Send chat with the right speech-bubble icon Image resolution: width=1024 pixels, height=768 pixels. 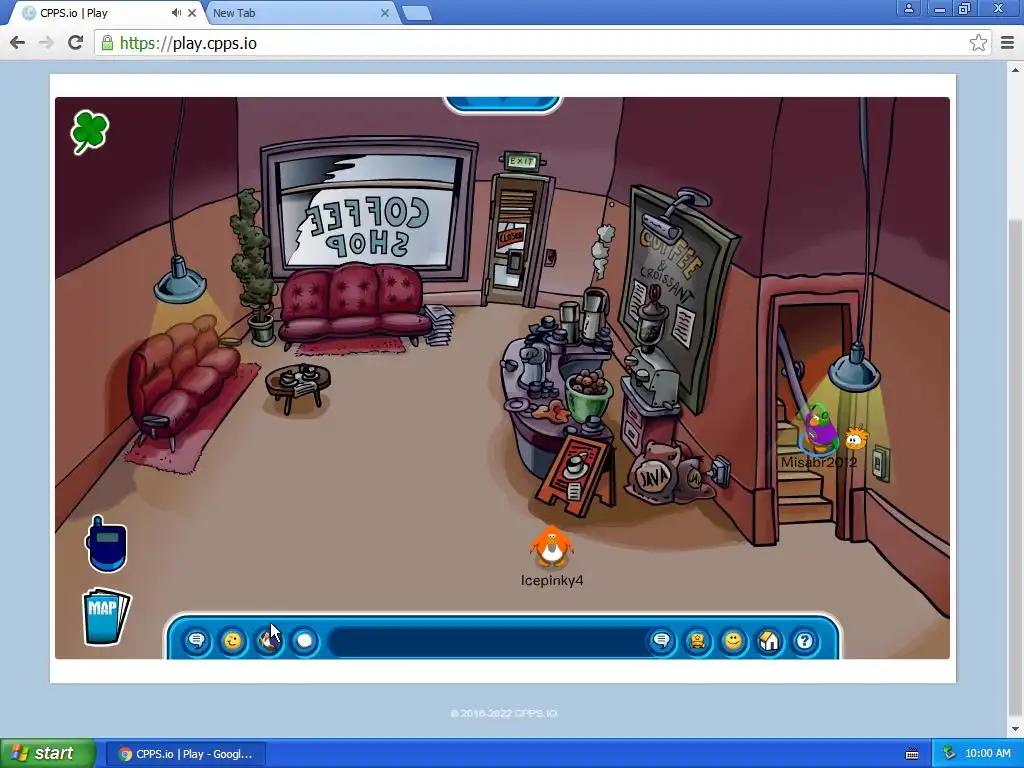pyautogui.click(x=662, y=641)
